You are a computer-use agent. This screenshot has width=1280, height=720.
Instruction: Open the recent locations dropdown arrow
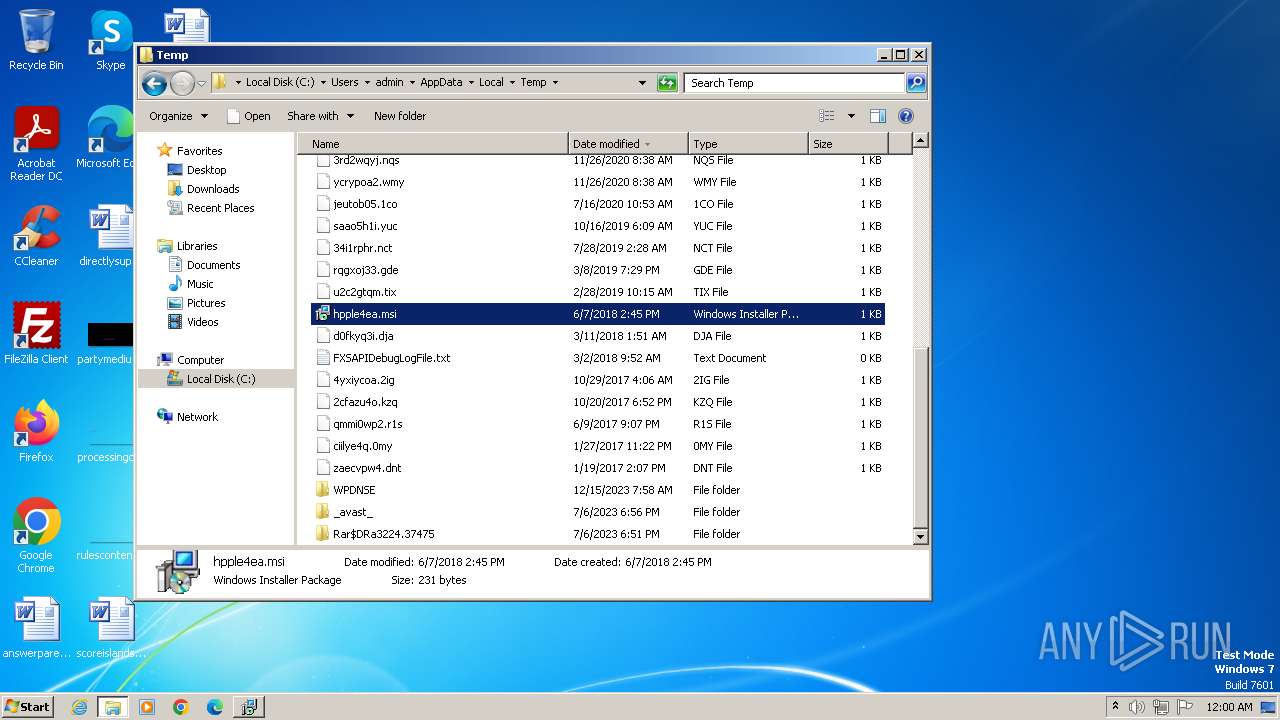201,83
